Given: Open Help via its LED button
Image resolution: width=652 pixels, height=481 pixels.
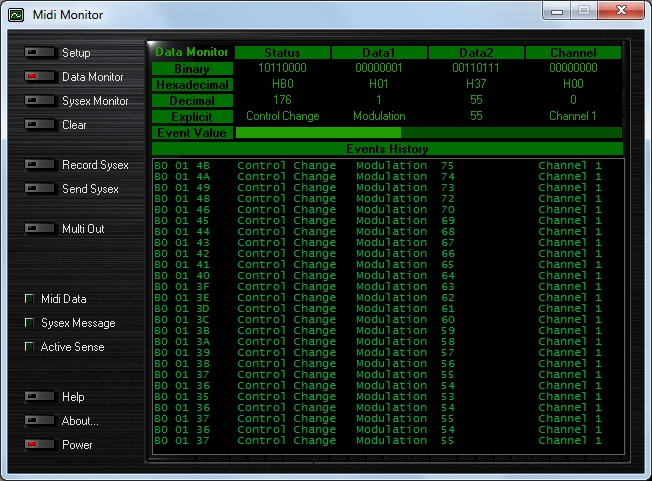Looking at the screenshot, I should pyautogui.click(x=40, y=397).
